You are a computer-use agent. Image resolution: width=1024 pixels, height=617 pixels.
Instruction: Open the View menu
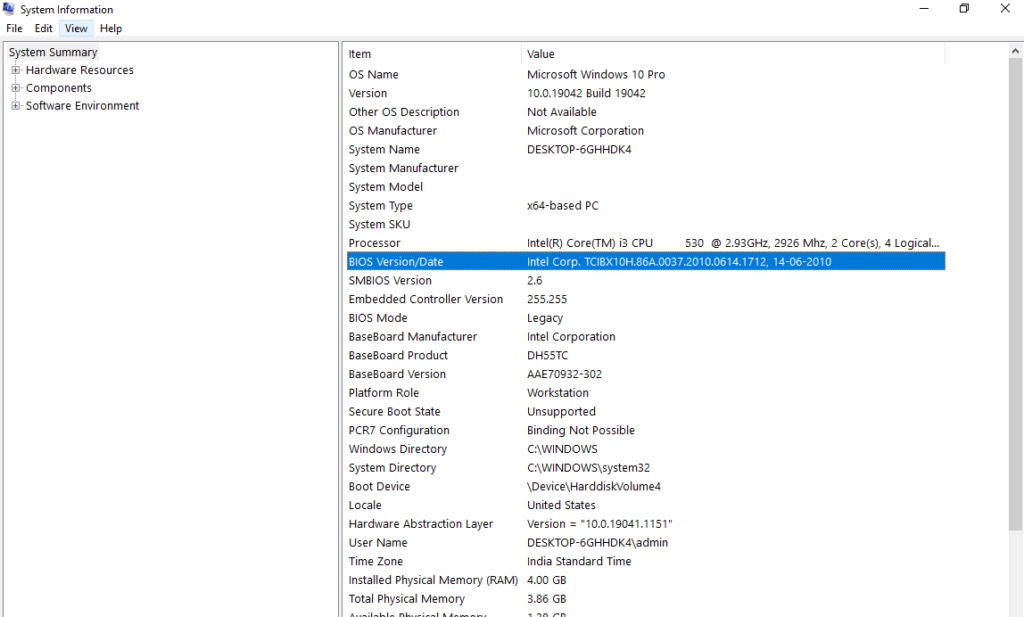pos(76,29)
